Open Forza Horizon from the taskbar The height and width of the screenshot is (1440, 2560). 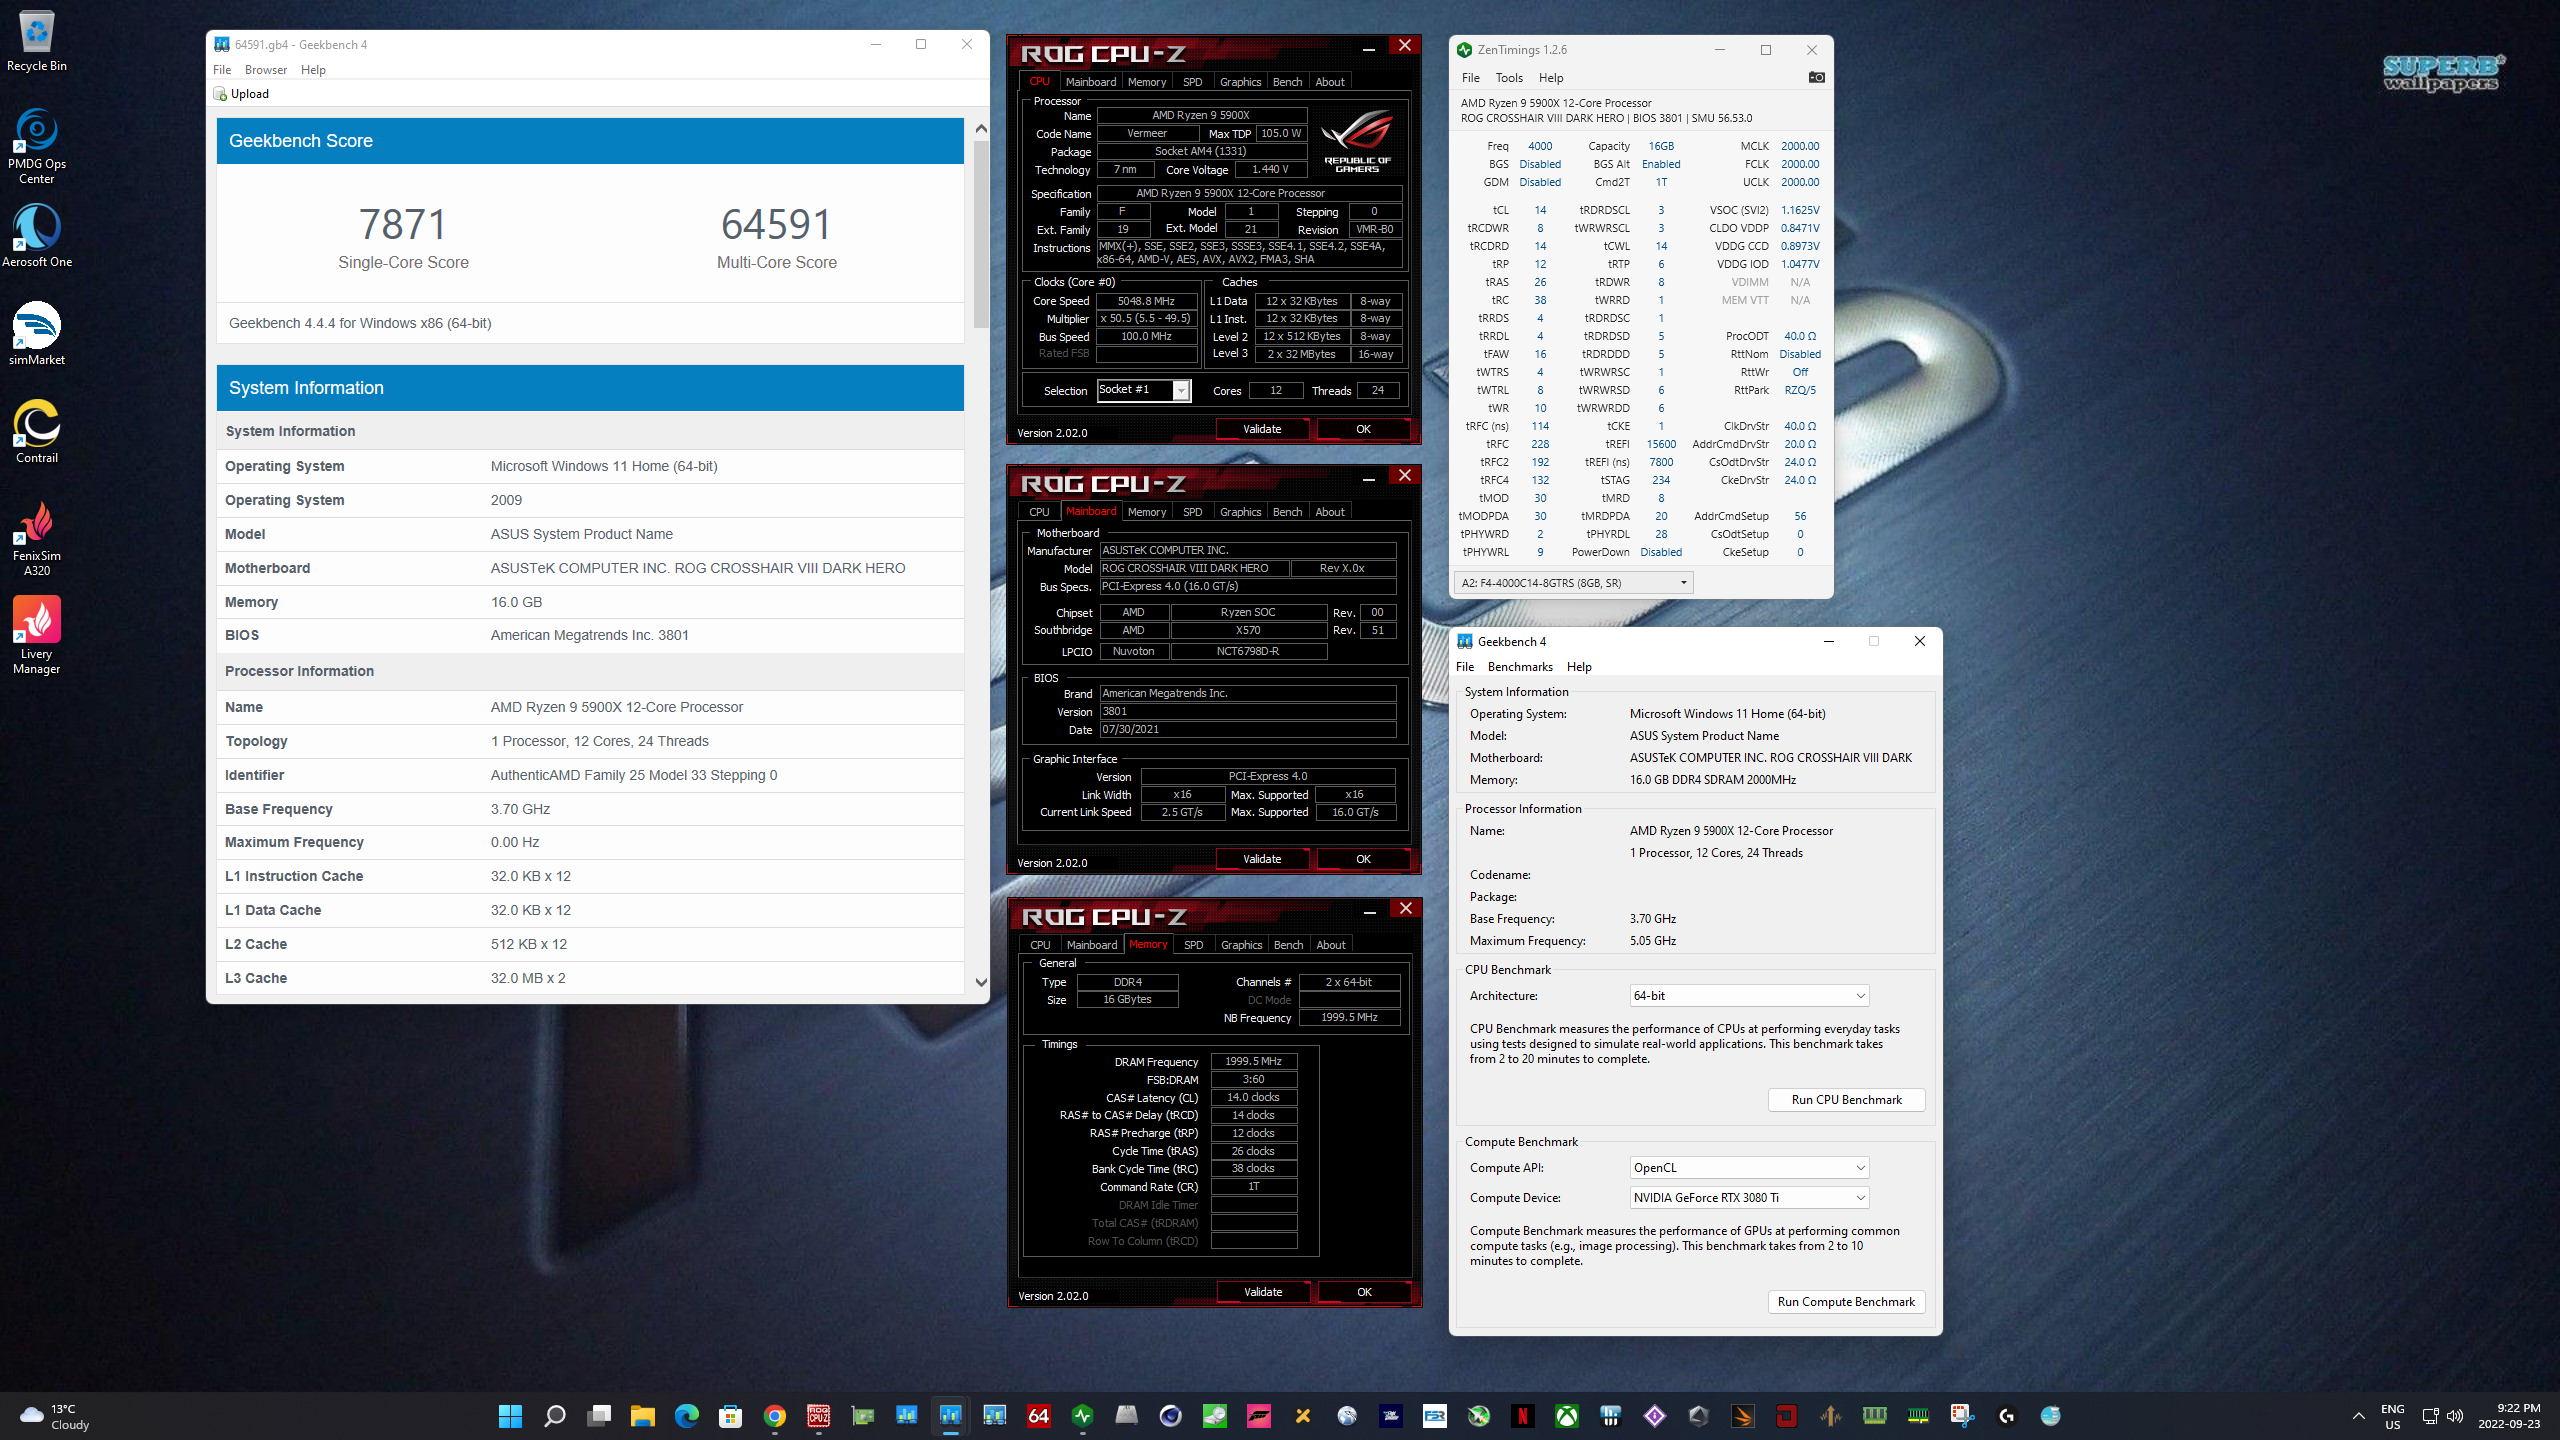point(1258,1415)
